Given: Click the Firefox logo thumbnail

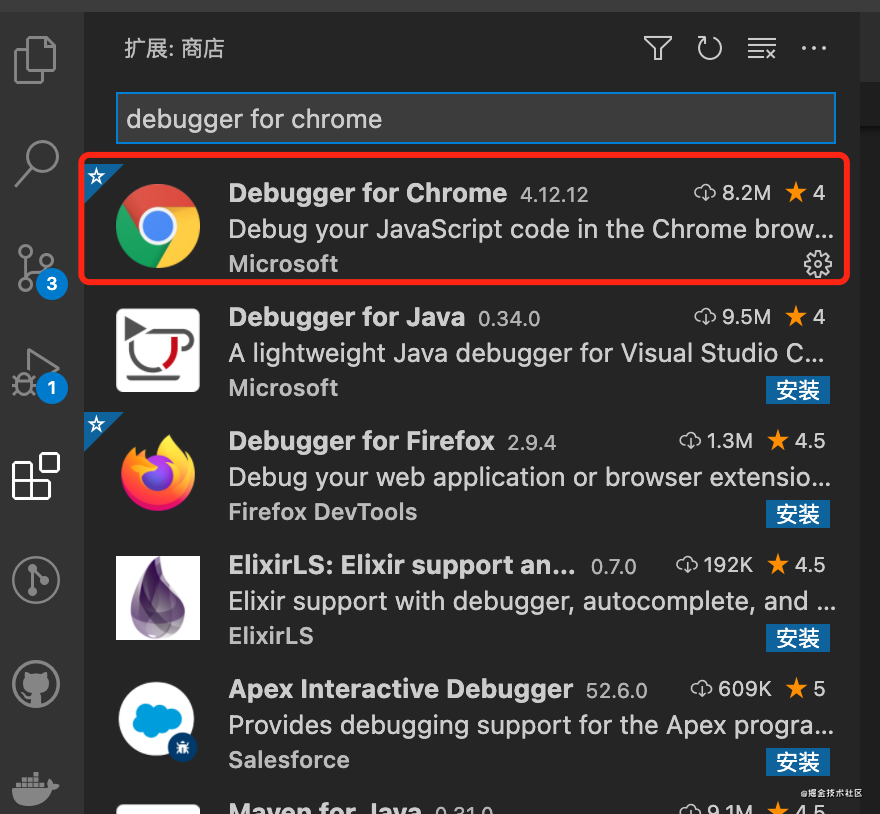Looking at the screenshot, I should (158, 473).
